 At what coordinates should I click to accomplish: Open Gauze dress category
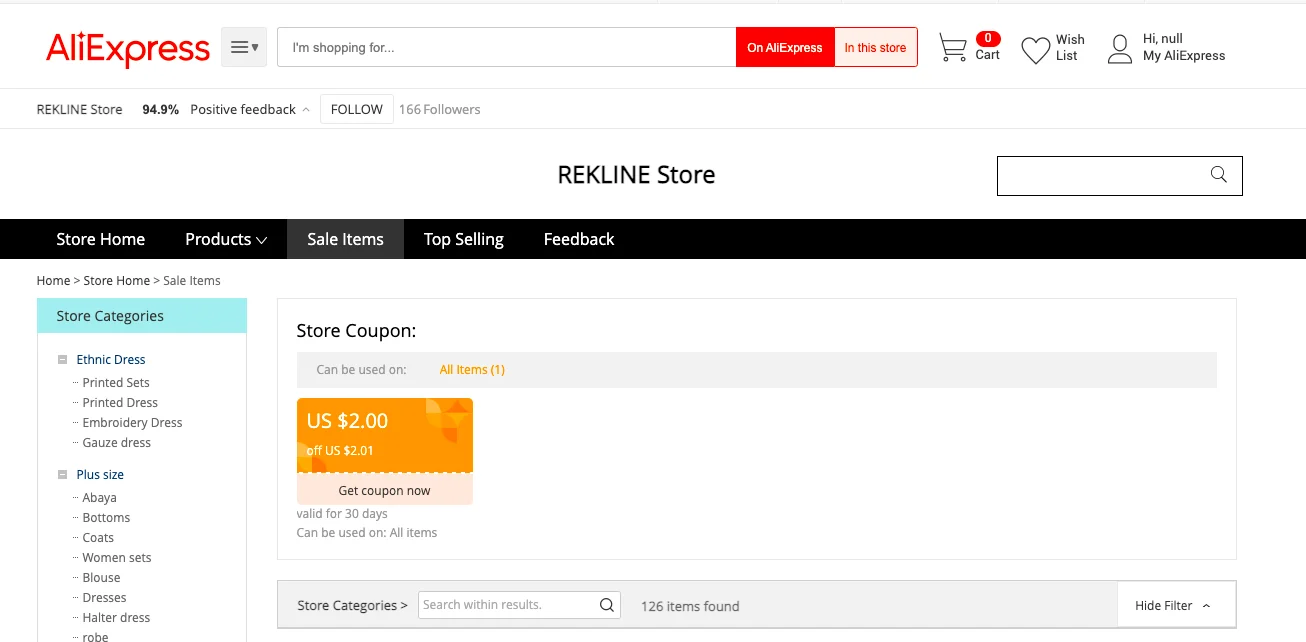click(x=117, y=443)
